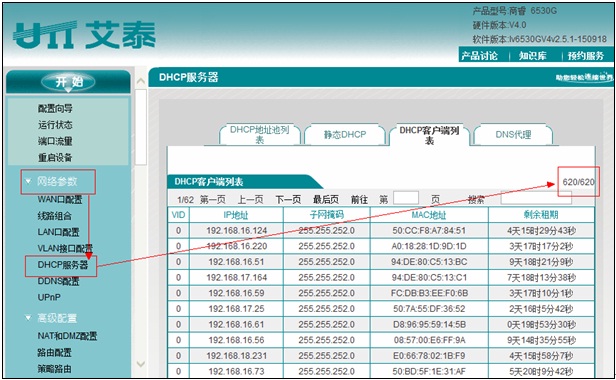
Task: Select IP cell 192.168.18.231
Action: (x=236, y=356)
